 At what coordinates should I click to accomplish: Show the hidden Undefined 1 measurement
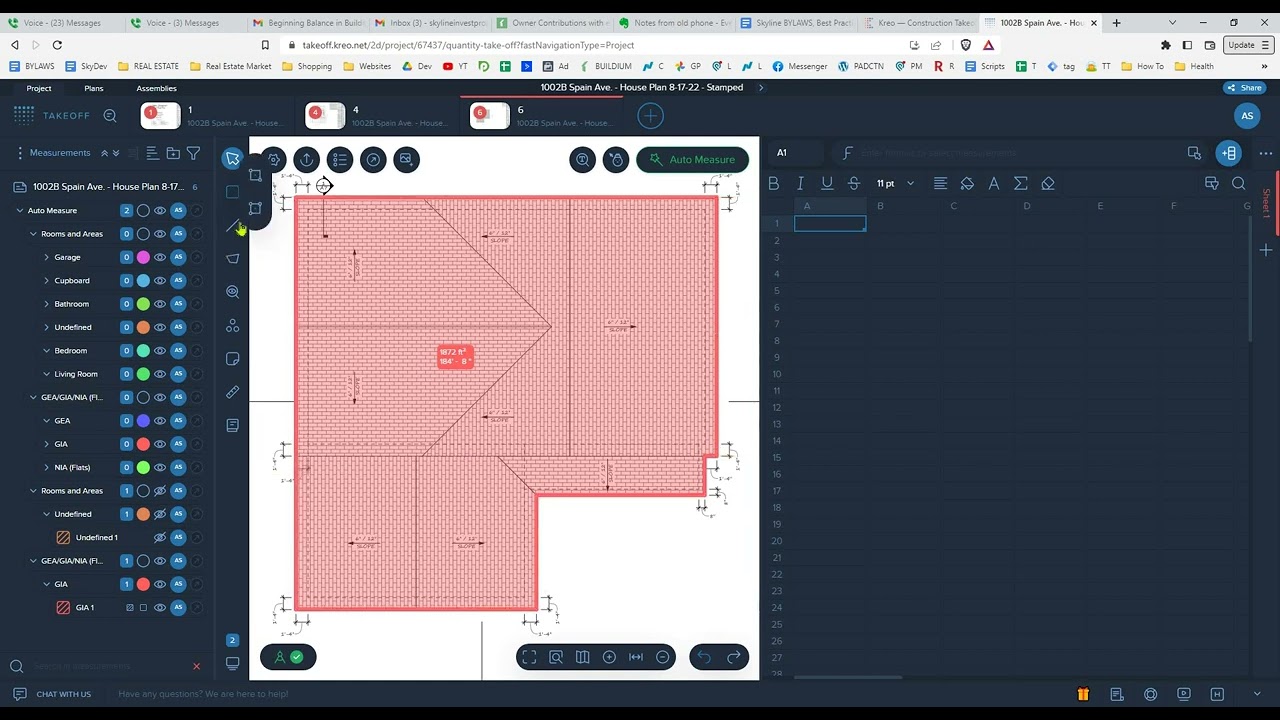[x=160, y=537]
